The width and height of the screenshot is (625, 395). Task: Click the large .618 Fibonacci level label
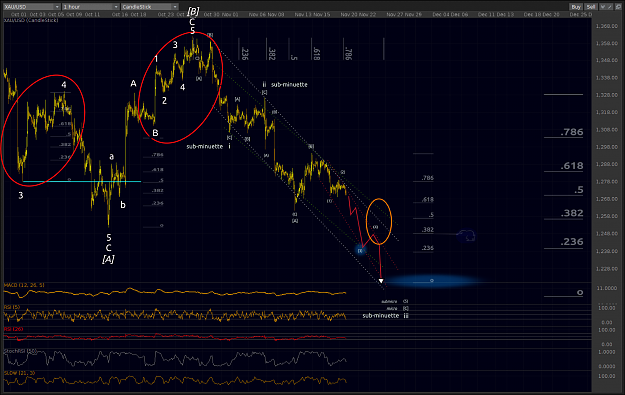coord(572,166)
